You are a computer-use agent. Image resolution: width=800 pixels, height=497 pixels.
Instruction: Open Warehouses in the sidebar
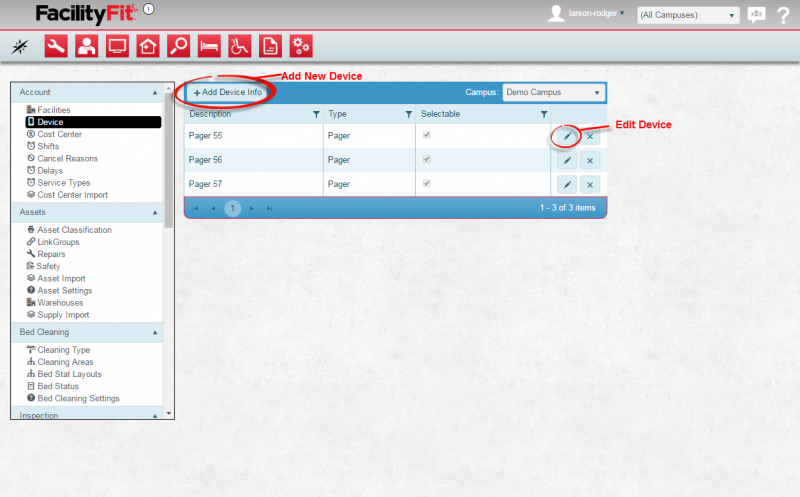coord(55,303)
